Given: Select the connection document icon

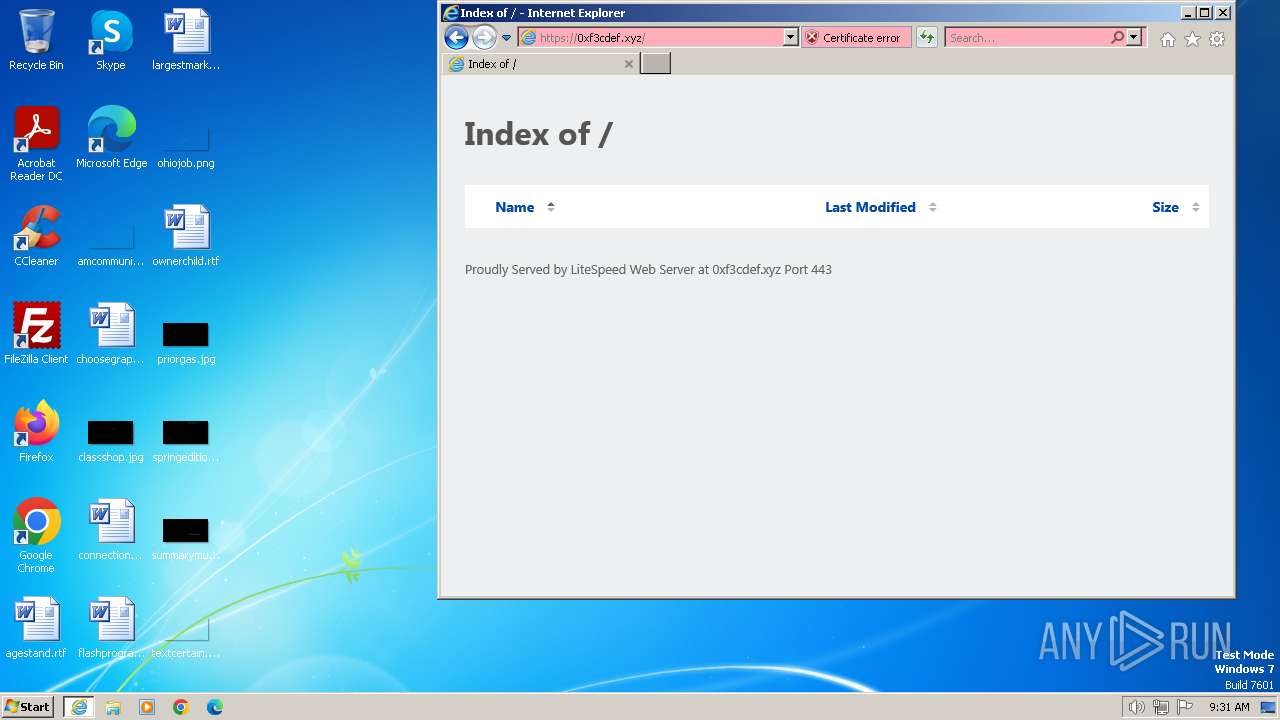Looking at the screenshot, I should point(111,531).
